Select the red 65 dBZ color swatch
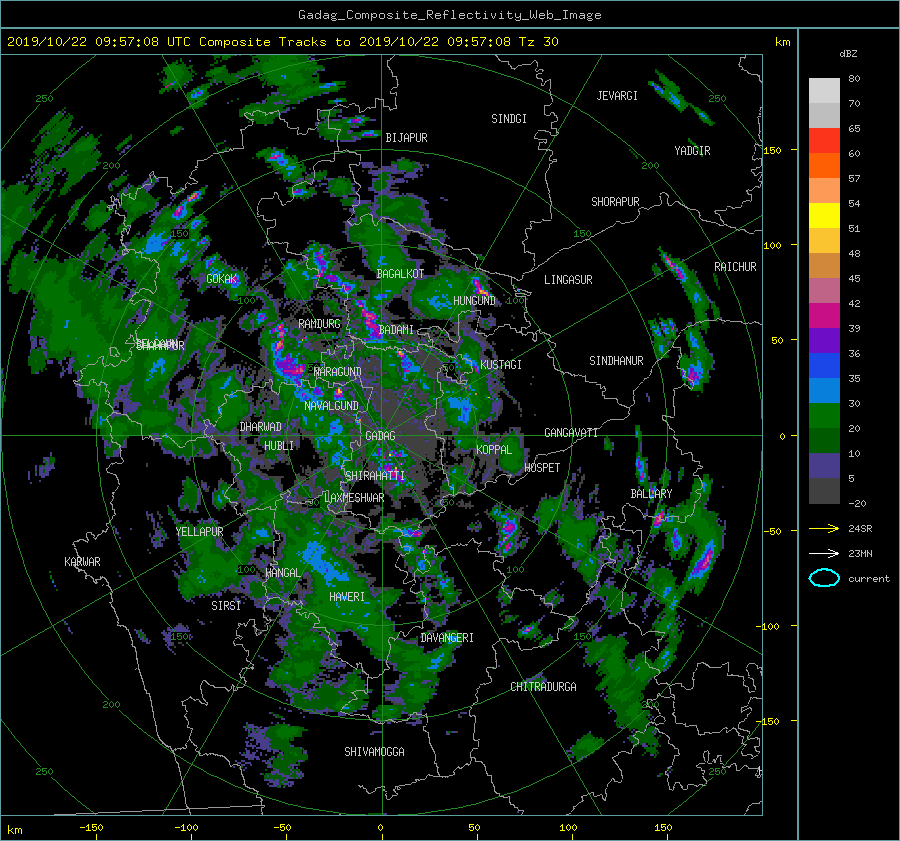Viewport: 900px width, 841px height. coord(824,140)
